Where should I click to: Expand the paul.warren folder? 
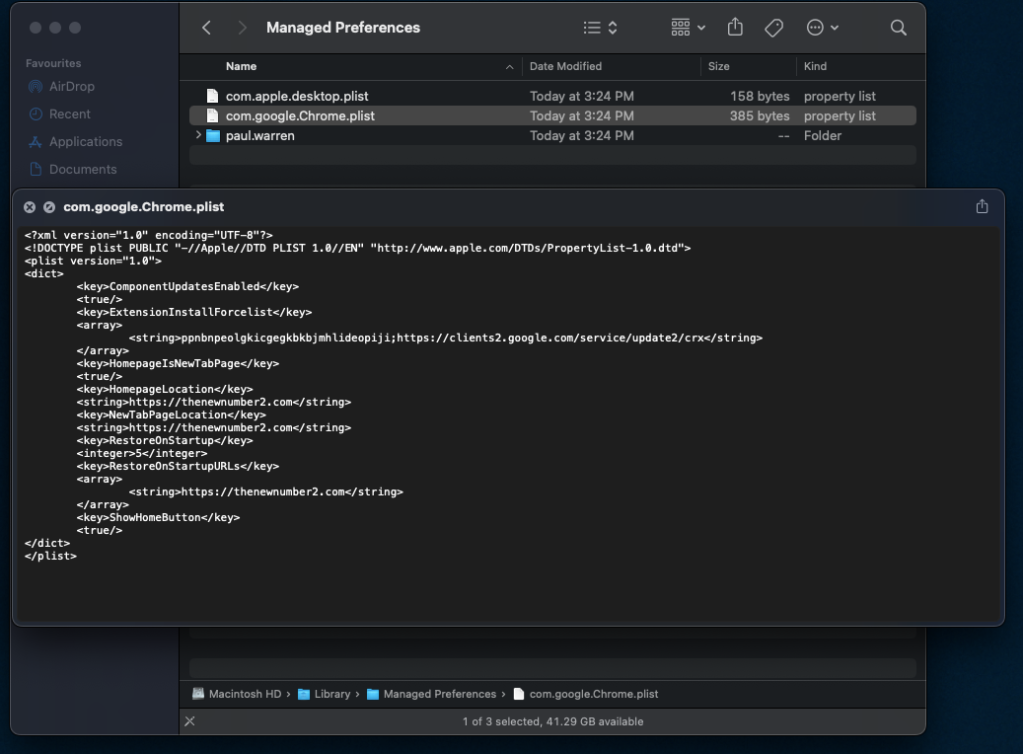tap(198, 135)
